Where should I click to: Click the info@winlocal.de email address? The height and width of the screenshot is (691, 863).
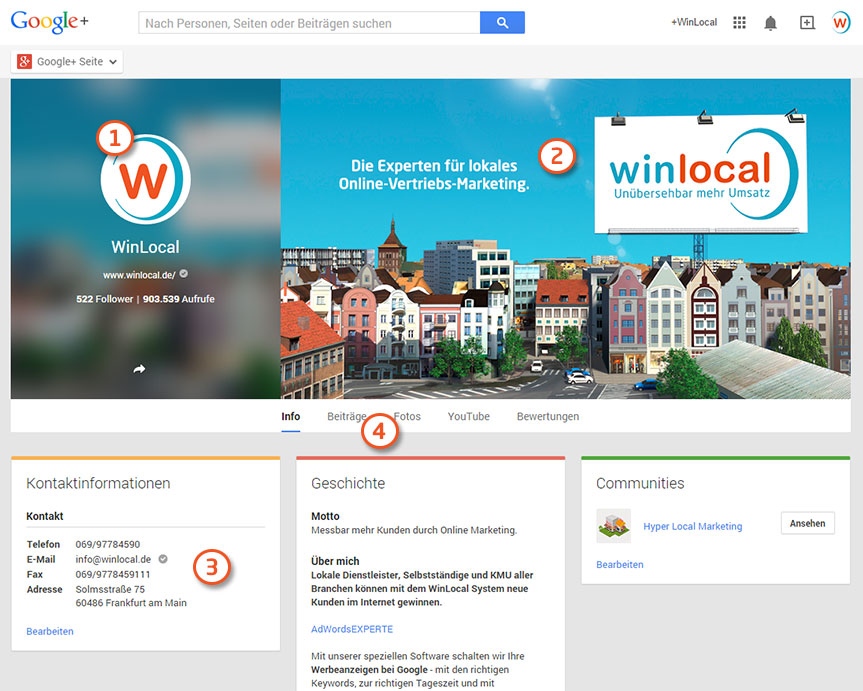pyautogui.click(x=113, y=559)
